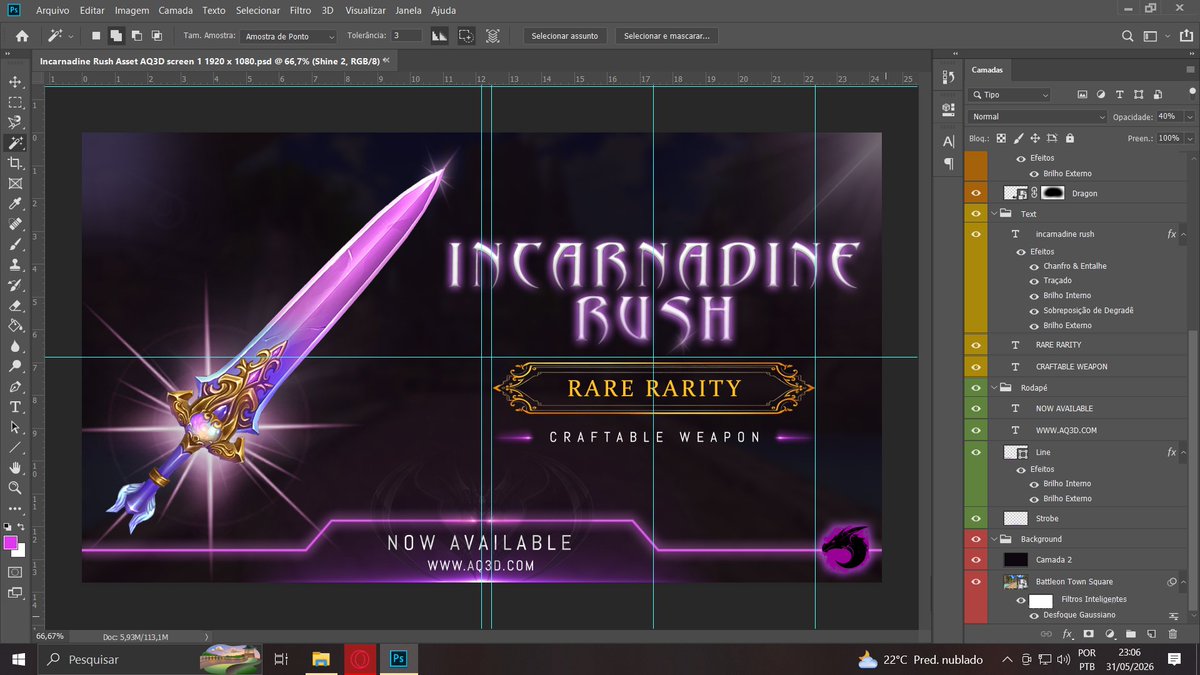Toggle the Chanfro & Entalhe effect visibility
The height and width of the screenshot is (675, 1200).
click(x=1035, y=266)
